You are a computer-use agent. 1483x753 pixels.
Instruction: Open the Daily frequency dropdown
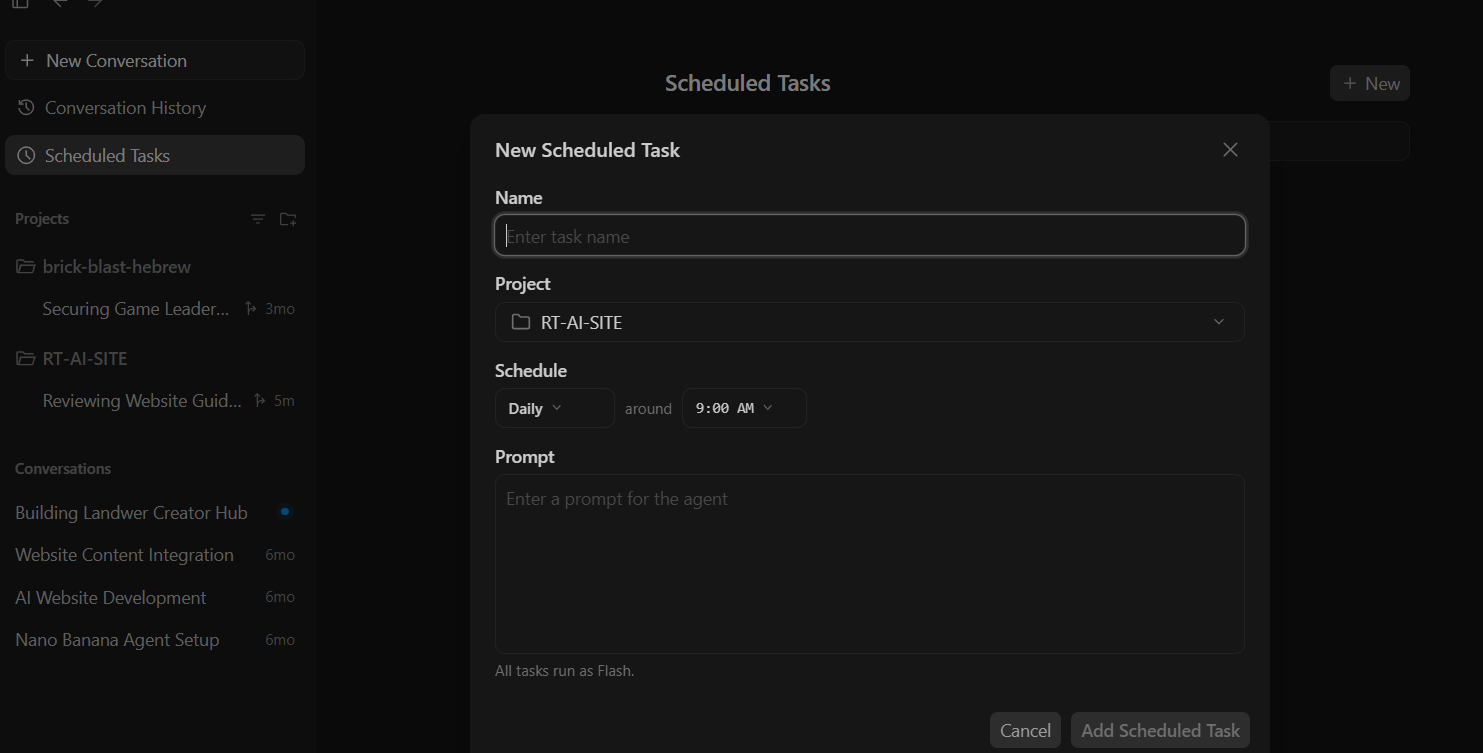coord(555,408)
